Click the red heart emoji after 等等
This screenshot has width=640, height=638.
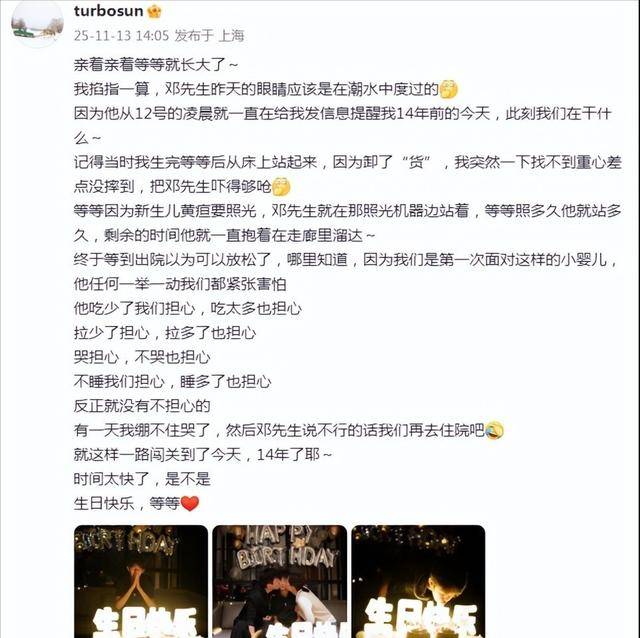pos(189,503)
